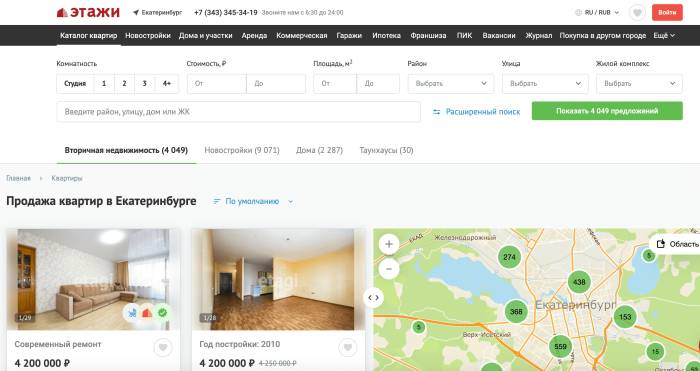Click the Область draw-area icon on map
This screenshot has width=700, height=371.
click(x=662, y=244)
